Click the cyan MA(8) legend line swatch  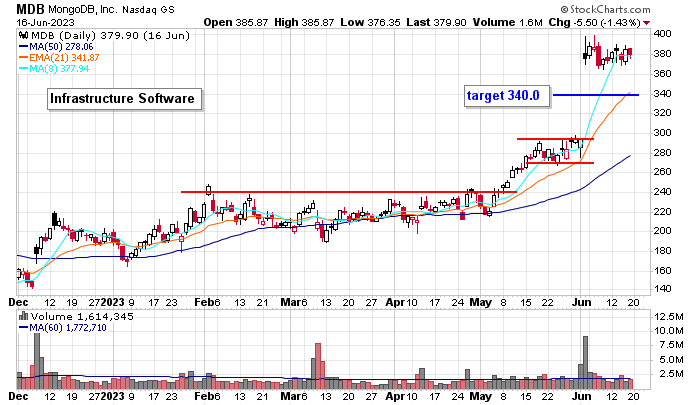24,69
